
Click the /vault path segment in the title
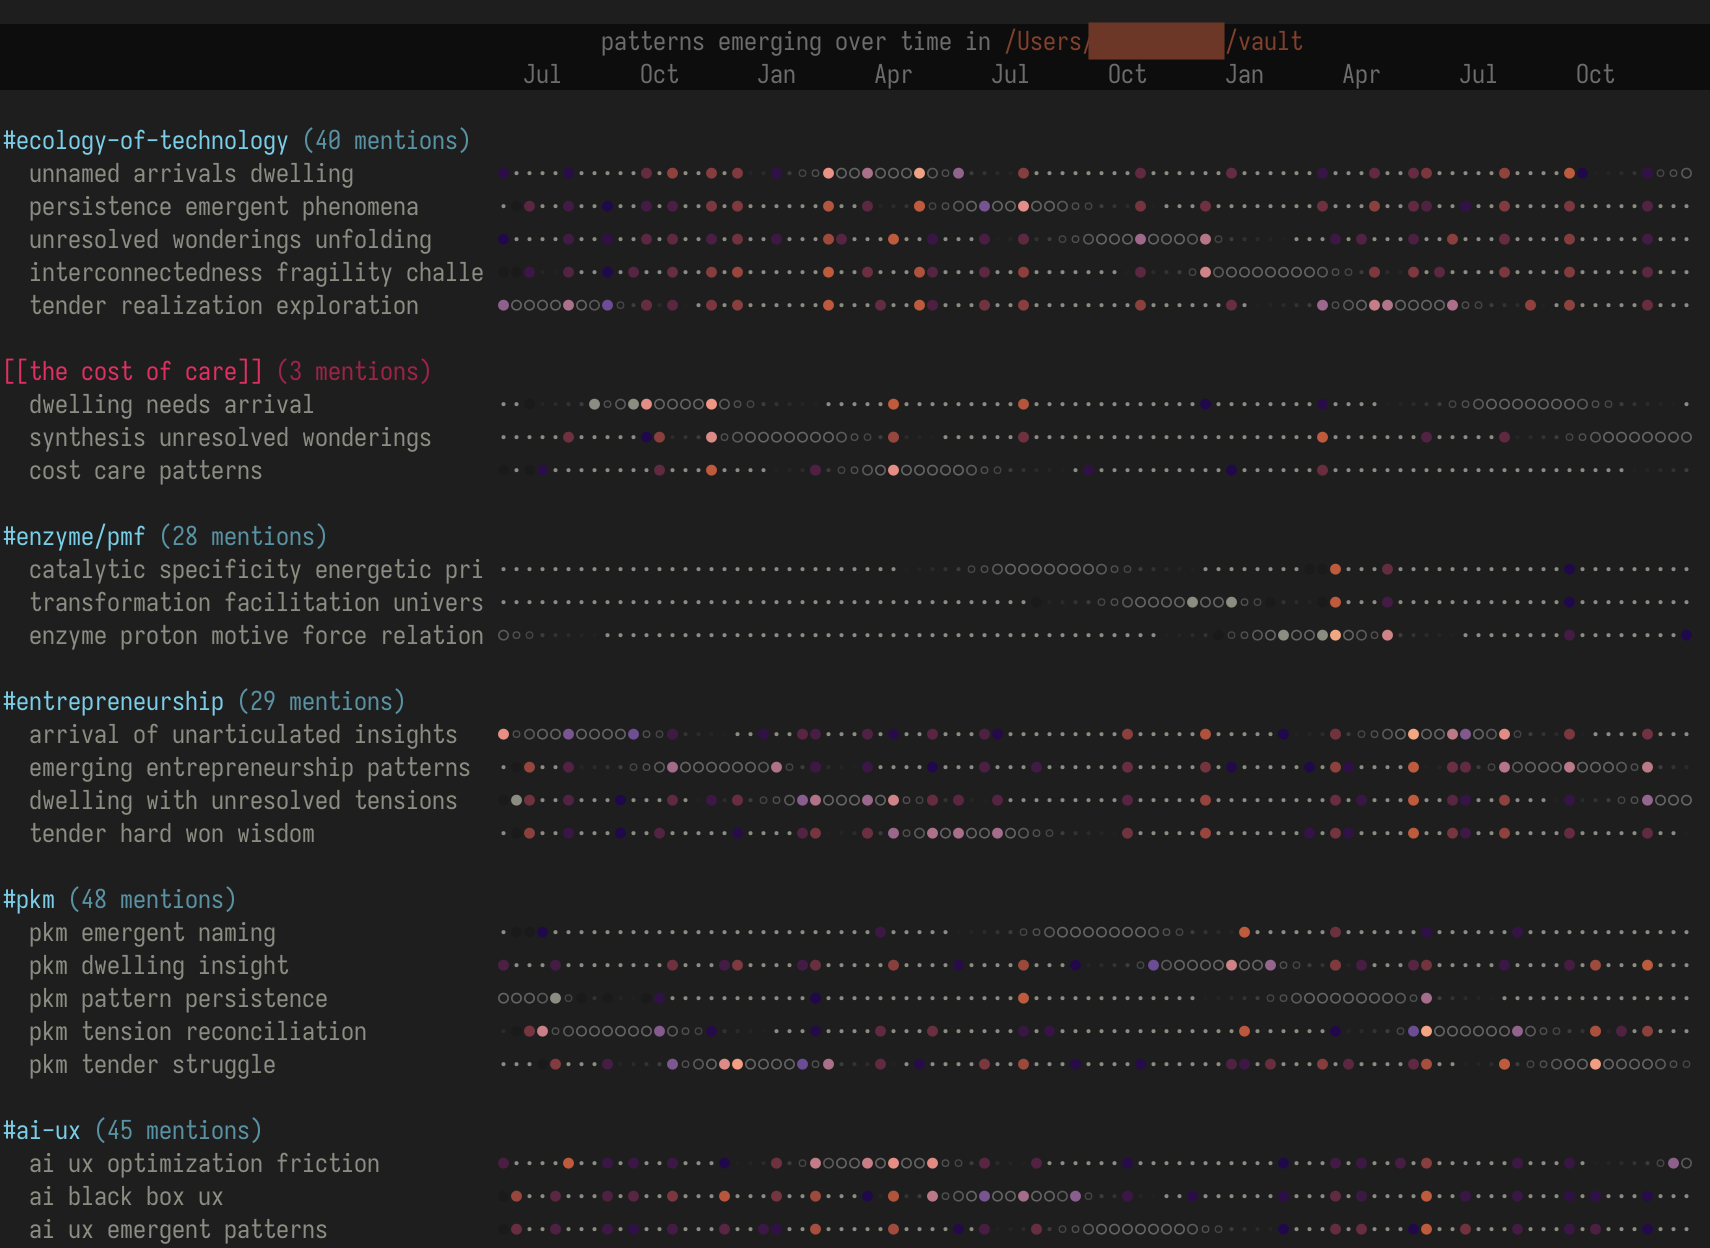pos(1265,42)
